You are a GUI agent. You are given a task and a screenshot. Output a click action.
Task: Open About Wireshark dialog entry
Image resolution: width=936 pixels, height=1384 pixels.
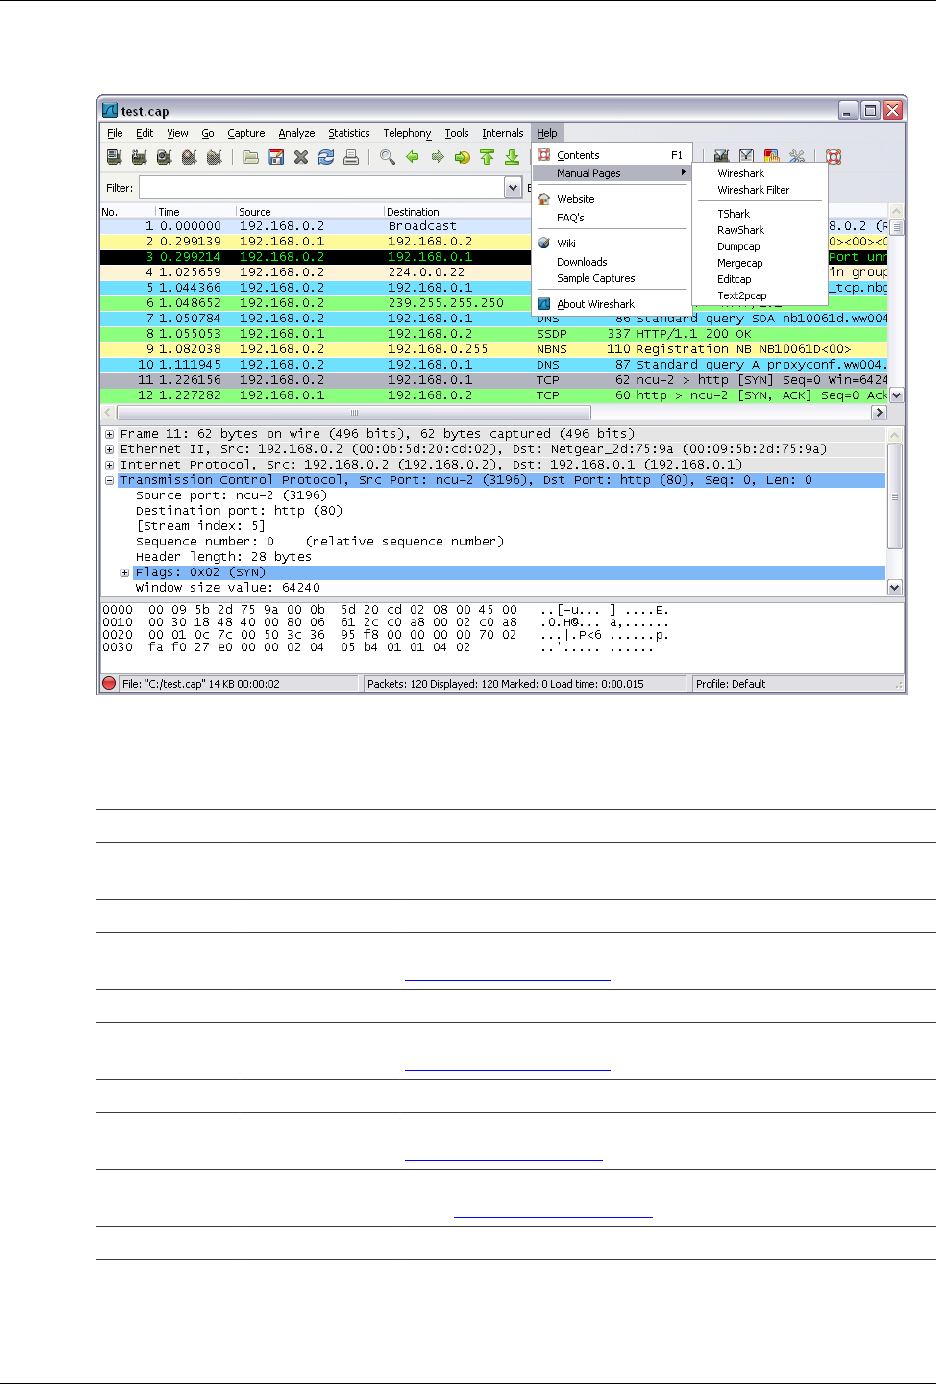pyautogui.click(x=611, y=304)
